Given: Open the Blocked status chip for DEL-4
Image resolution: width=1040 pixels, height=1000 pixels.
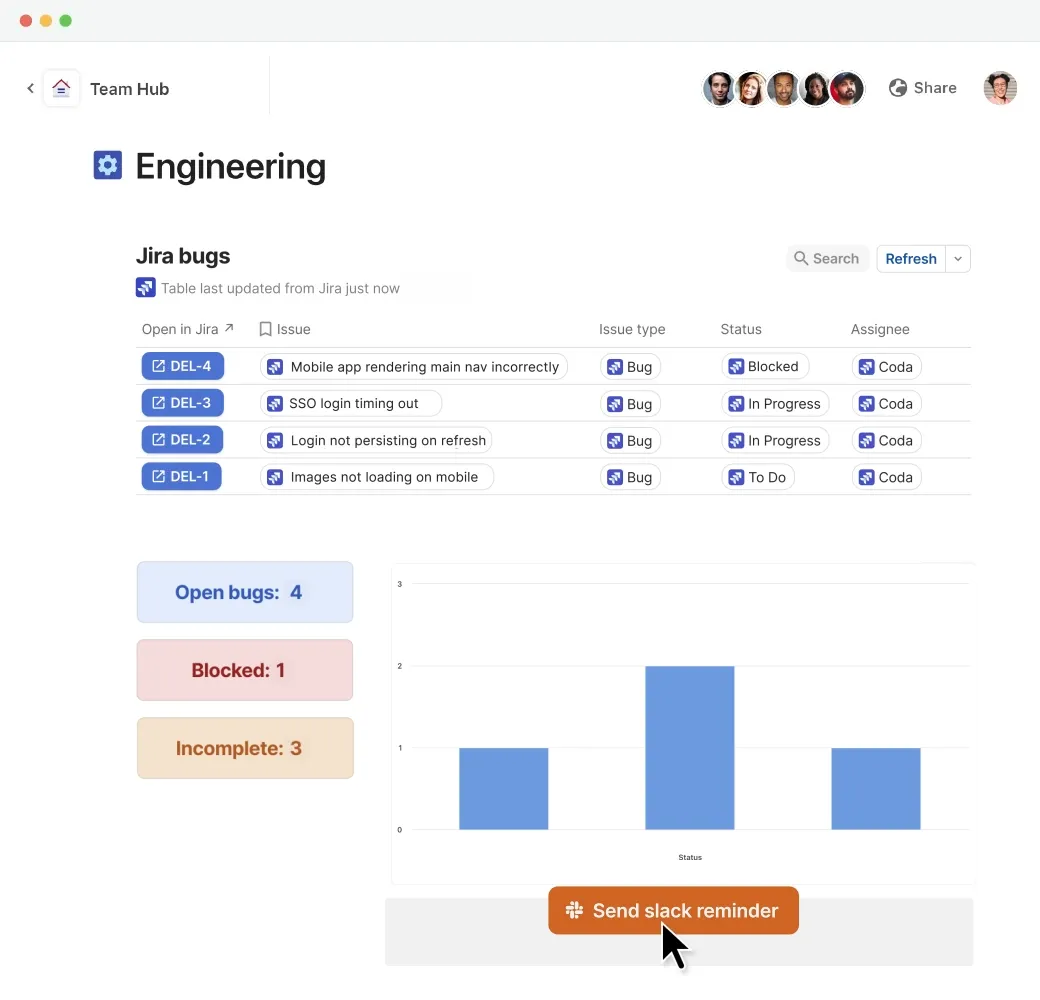Looking at the screenshot, I should 765,366.
